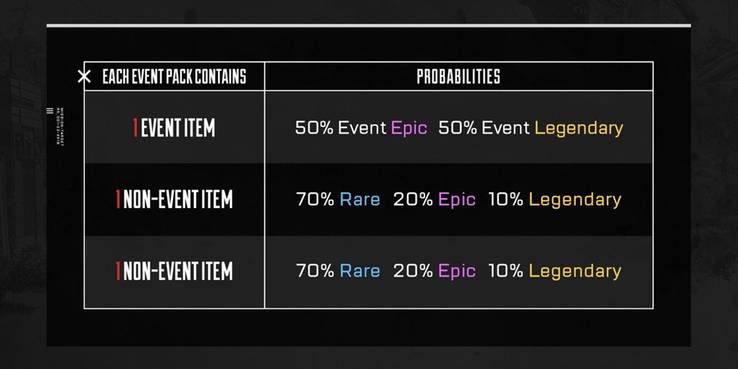Select the middle row NON-EVENT ITEM label

tap(174, 200)
